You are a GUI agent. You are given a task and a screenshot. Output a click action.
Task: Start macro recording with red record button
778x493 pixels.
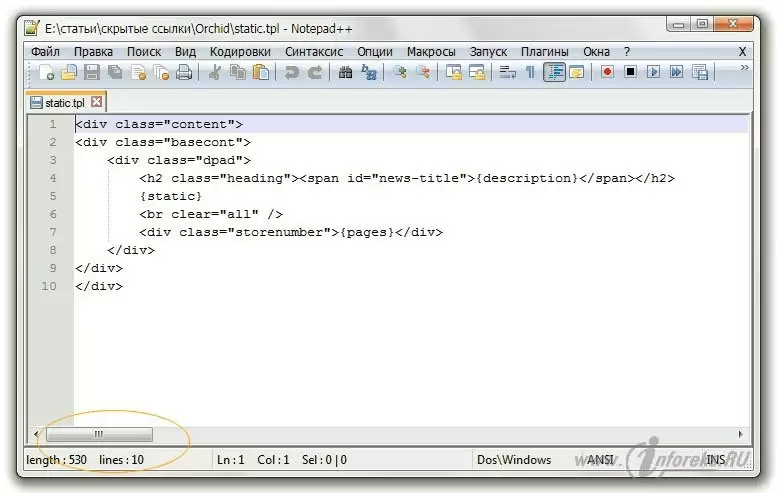[x=607, y=72]
